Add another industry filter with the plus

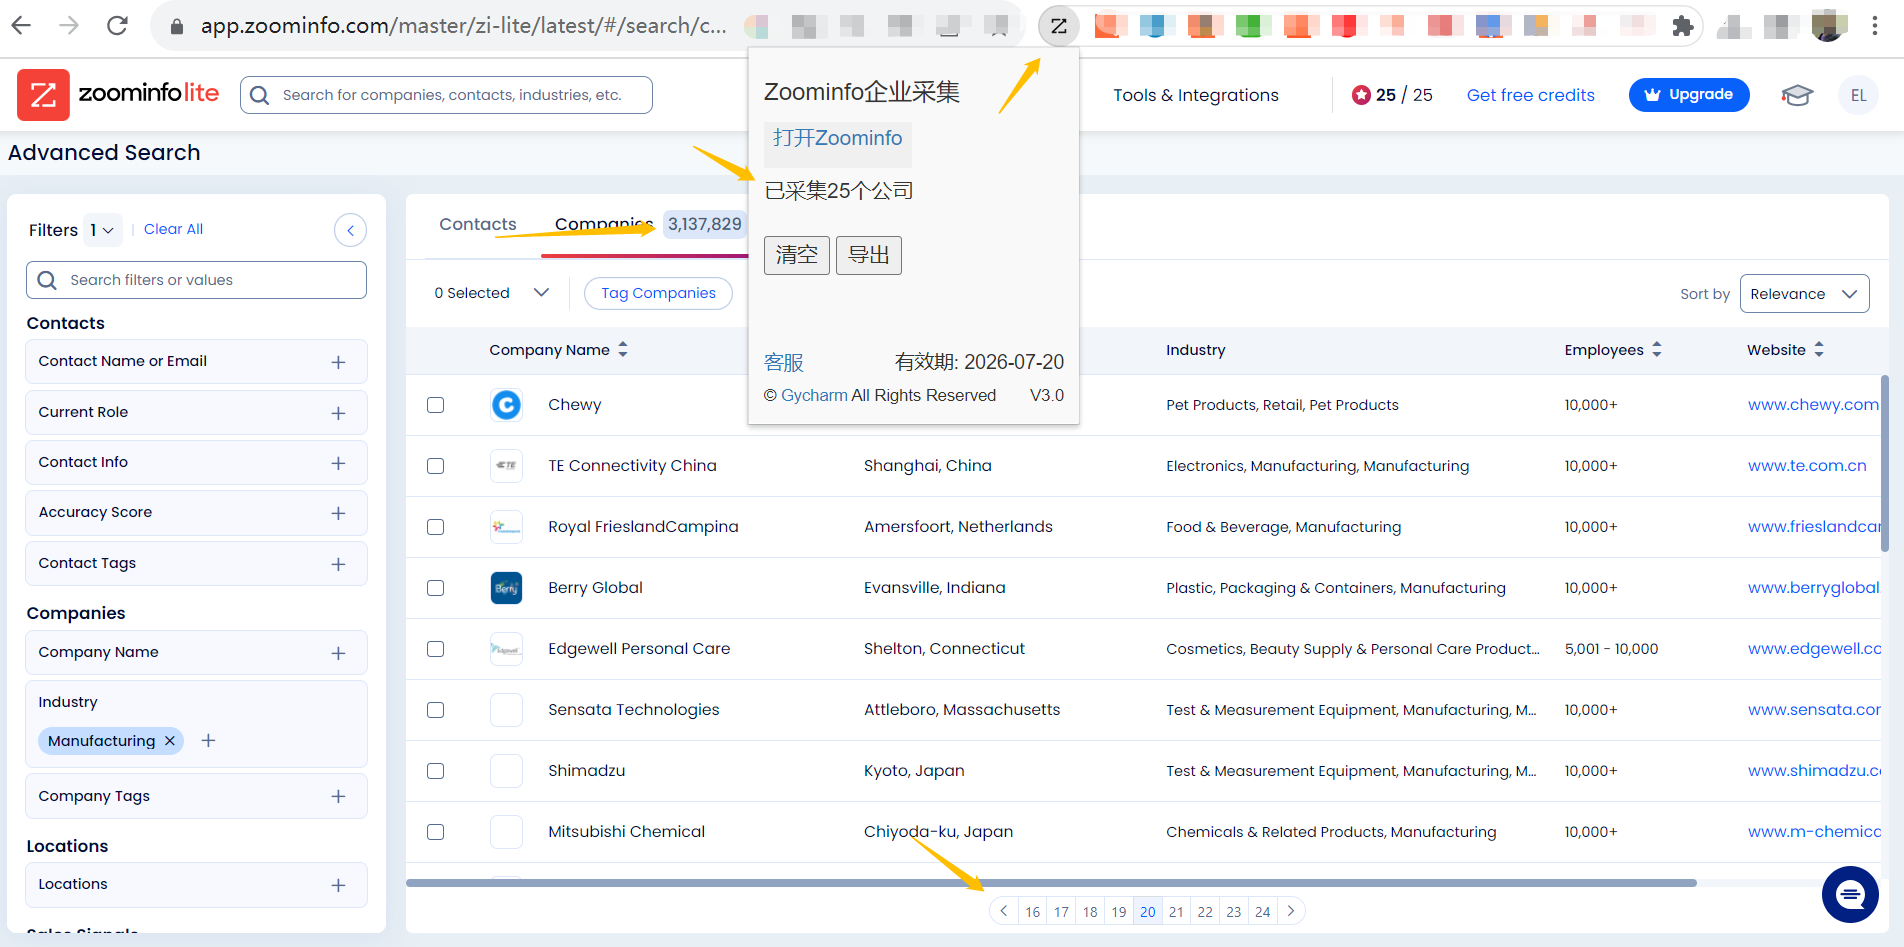[208, 740]
